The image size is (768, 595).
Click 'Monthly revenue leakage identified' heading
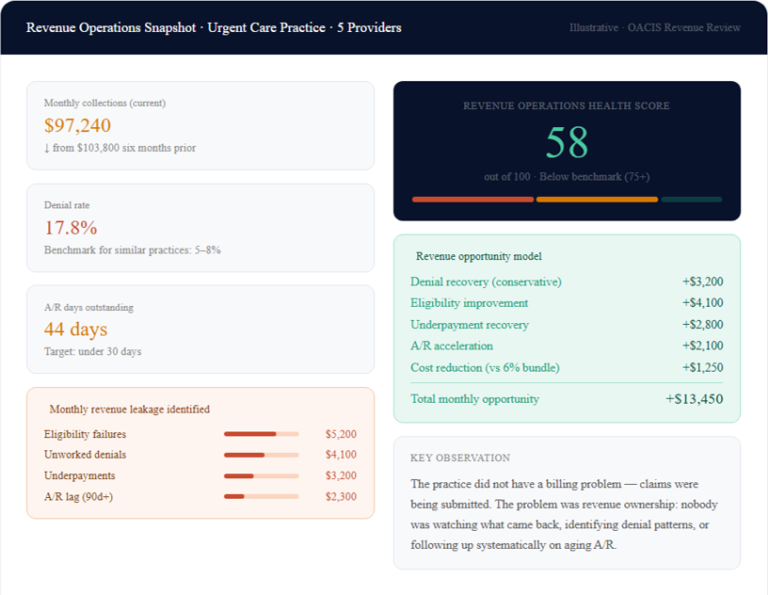[129, 409]
